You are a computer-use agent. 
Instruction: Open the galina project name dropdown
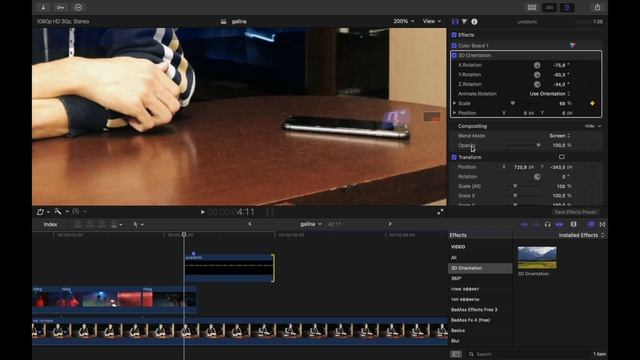311,224
